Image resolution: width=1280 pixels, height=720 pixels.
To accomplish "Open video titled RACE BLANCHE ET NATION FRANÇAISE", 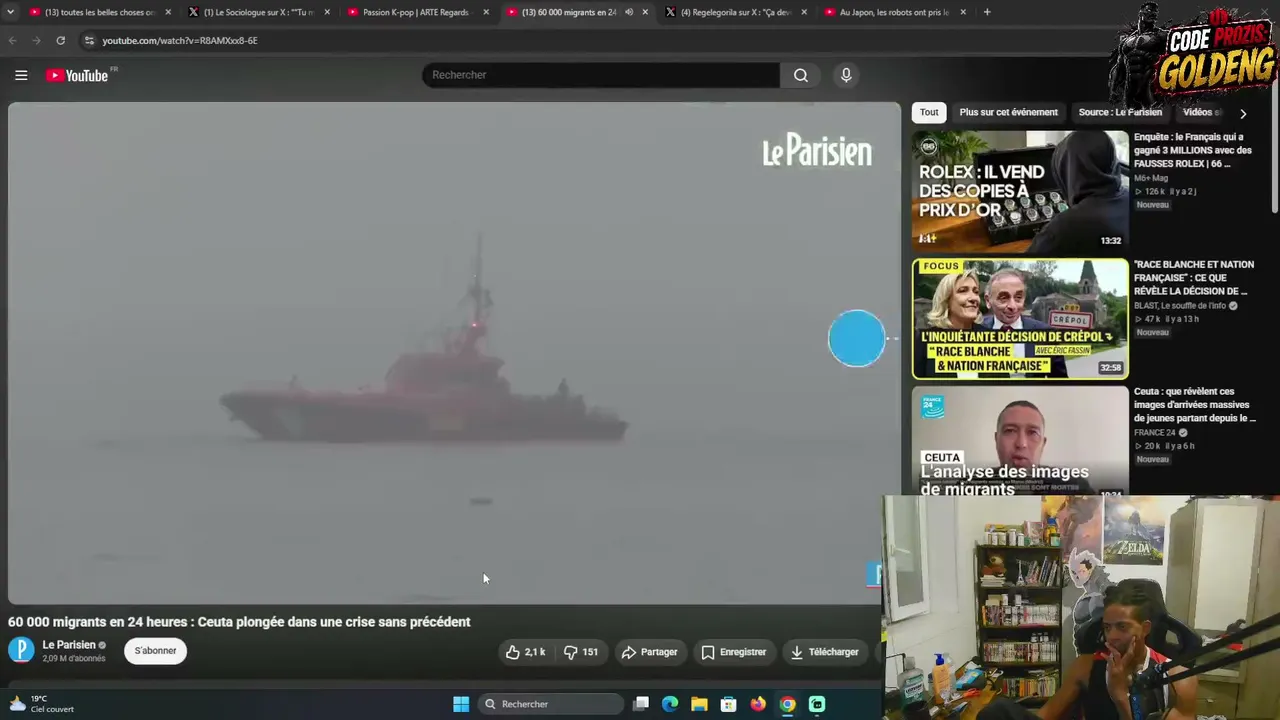I will pos(1194,278).
